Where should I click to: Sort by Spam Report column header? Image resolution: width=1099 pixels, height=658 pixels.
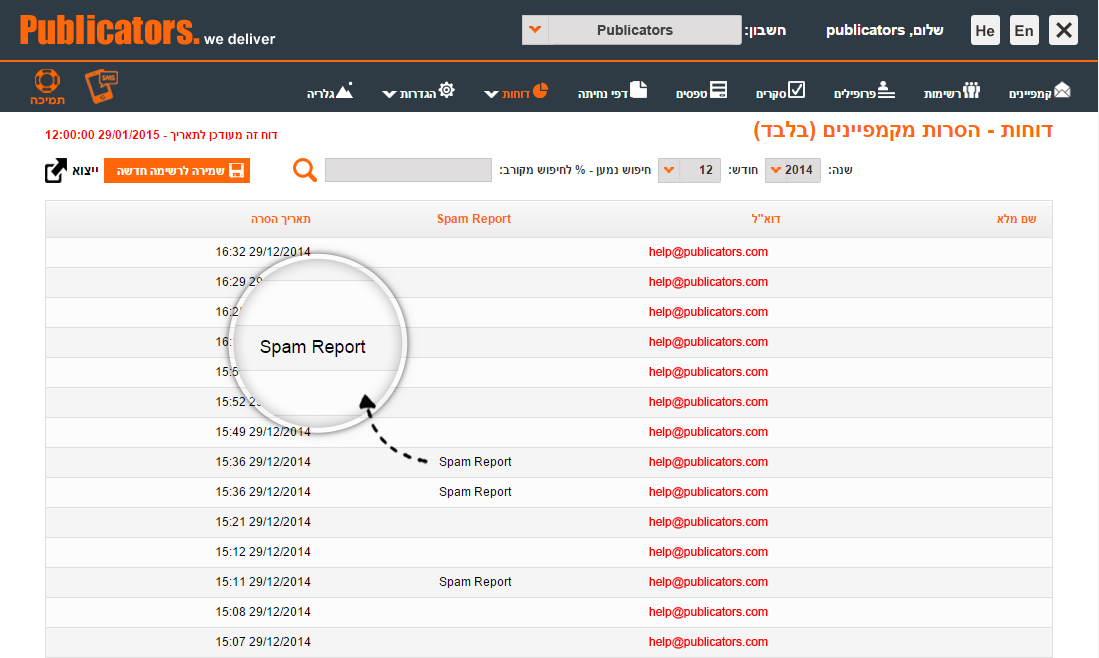(x=474, y=219)
